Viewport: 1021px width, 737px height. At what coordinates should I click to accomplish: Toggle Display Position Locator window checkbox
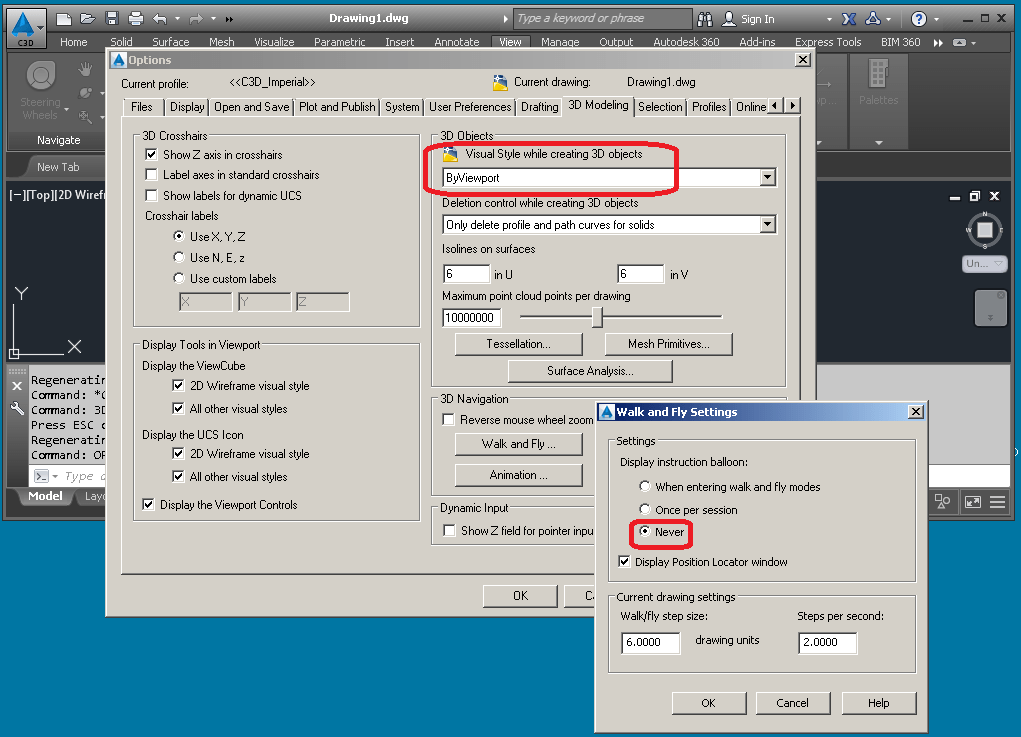tap(624, 561)
